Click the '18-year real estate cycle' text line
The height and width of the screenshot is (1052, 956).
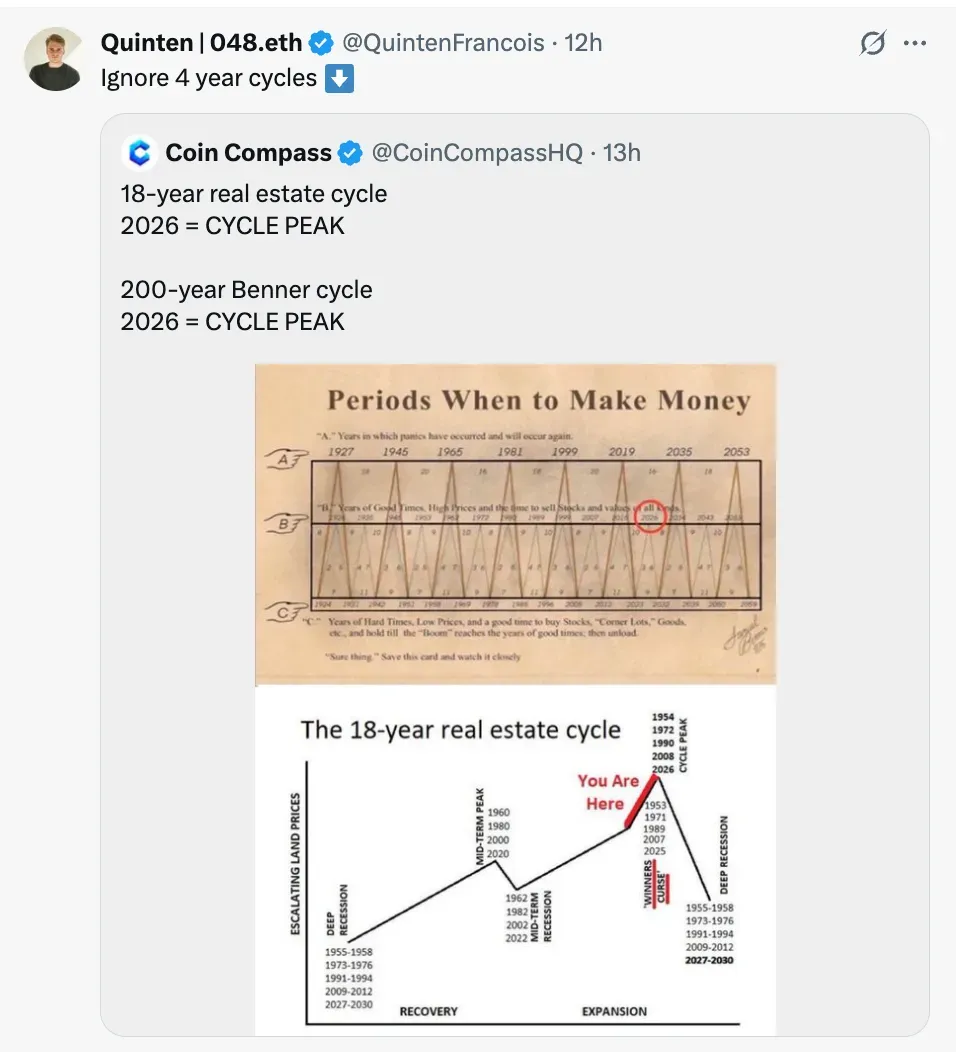(x=253, y=194)
